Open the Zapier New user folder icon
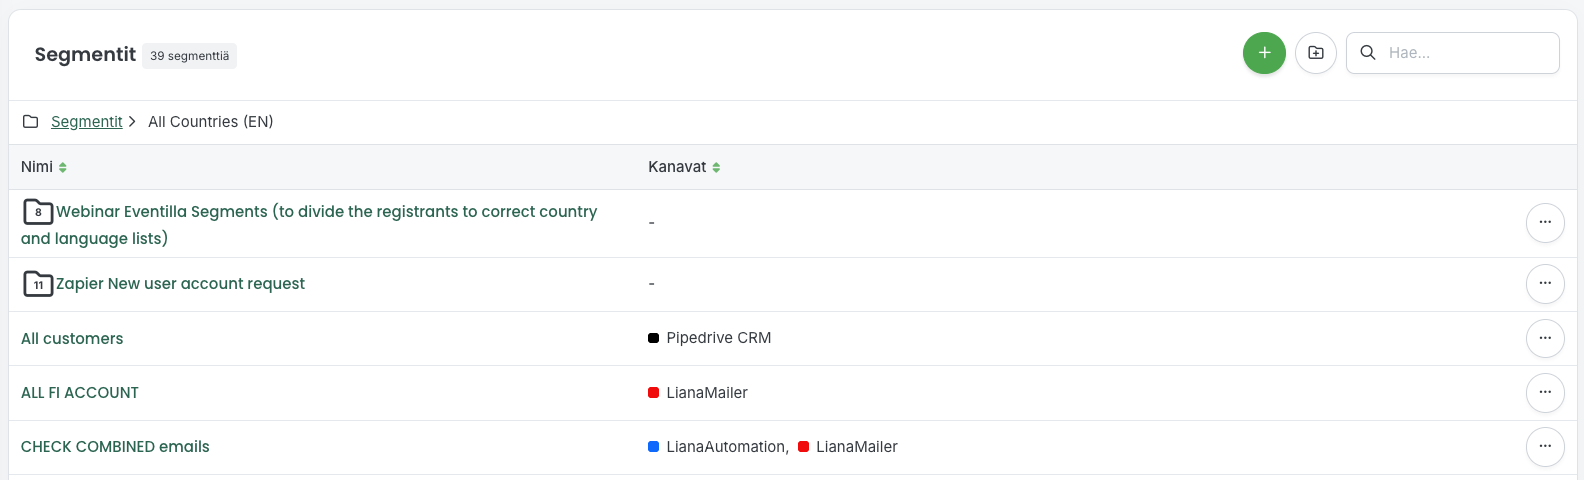 (x=38, y=284)
